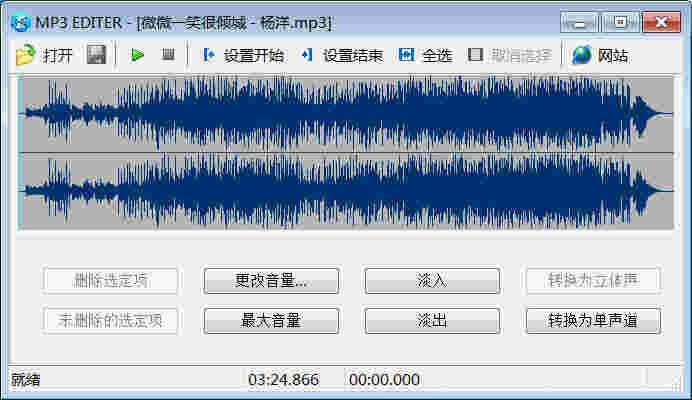Click disabled 删除选定项 button
The width and height of the screenshot is (692, 400).
110,280
